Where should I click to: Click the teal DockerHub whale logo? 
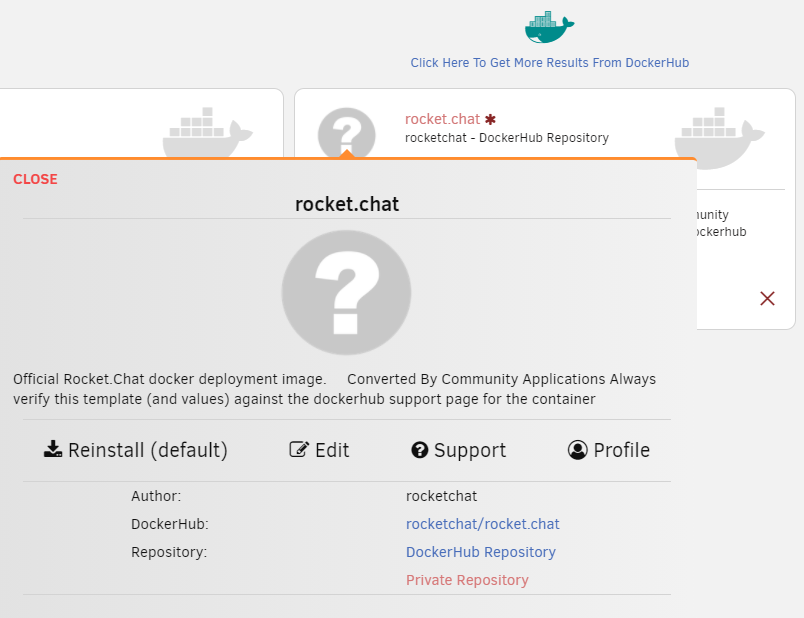pos(549,27)
